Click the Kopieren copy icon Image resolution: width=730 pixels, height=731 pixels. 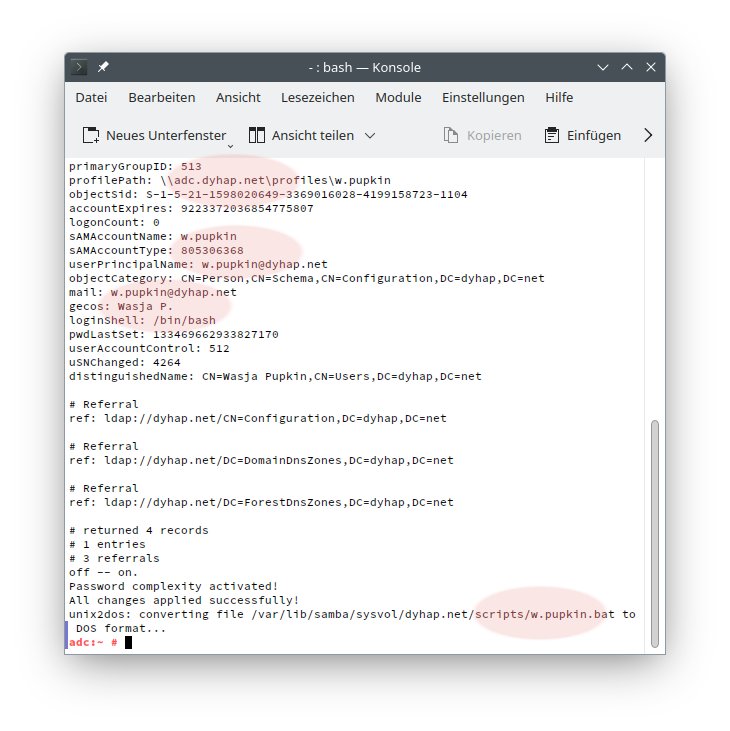[451, 135]
